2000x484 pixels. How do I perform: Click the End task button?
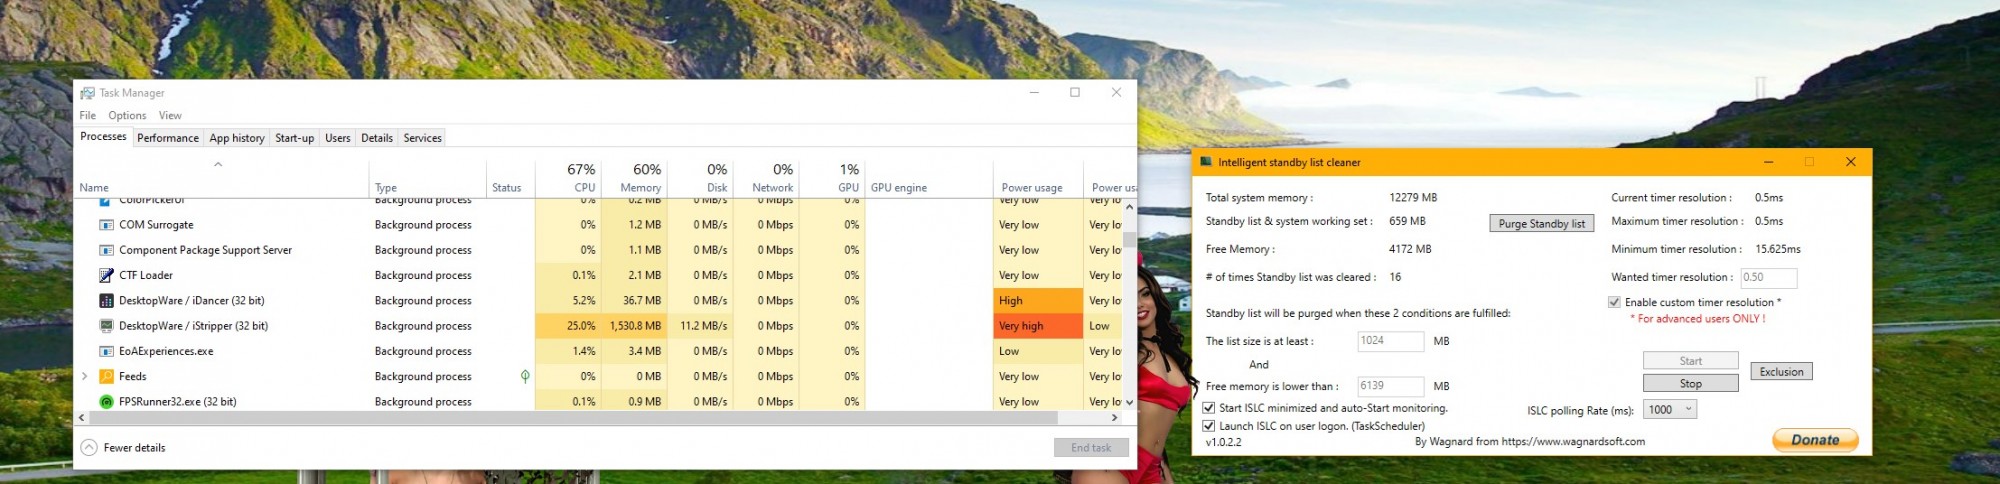click(1091, 448)
